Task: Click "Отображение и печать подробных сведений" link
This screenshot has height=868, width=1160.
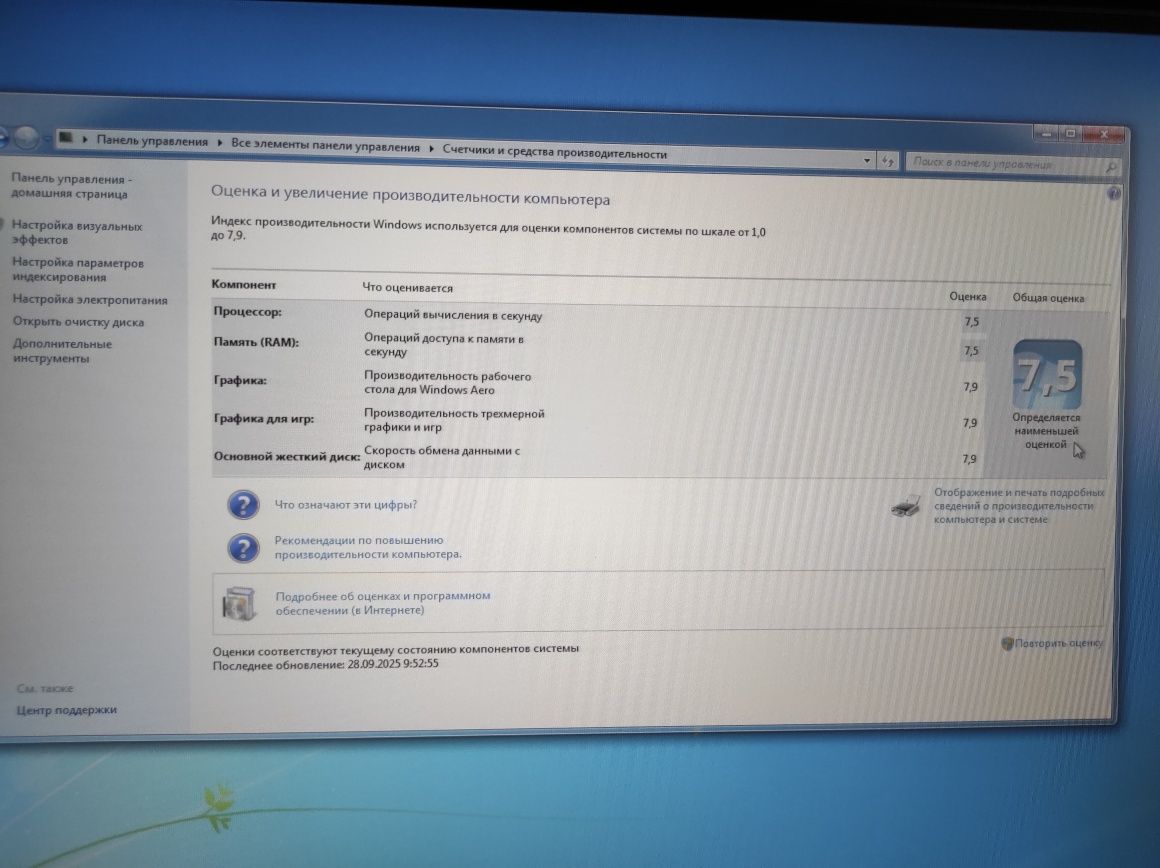Action: click(x=1019, y=506)
